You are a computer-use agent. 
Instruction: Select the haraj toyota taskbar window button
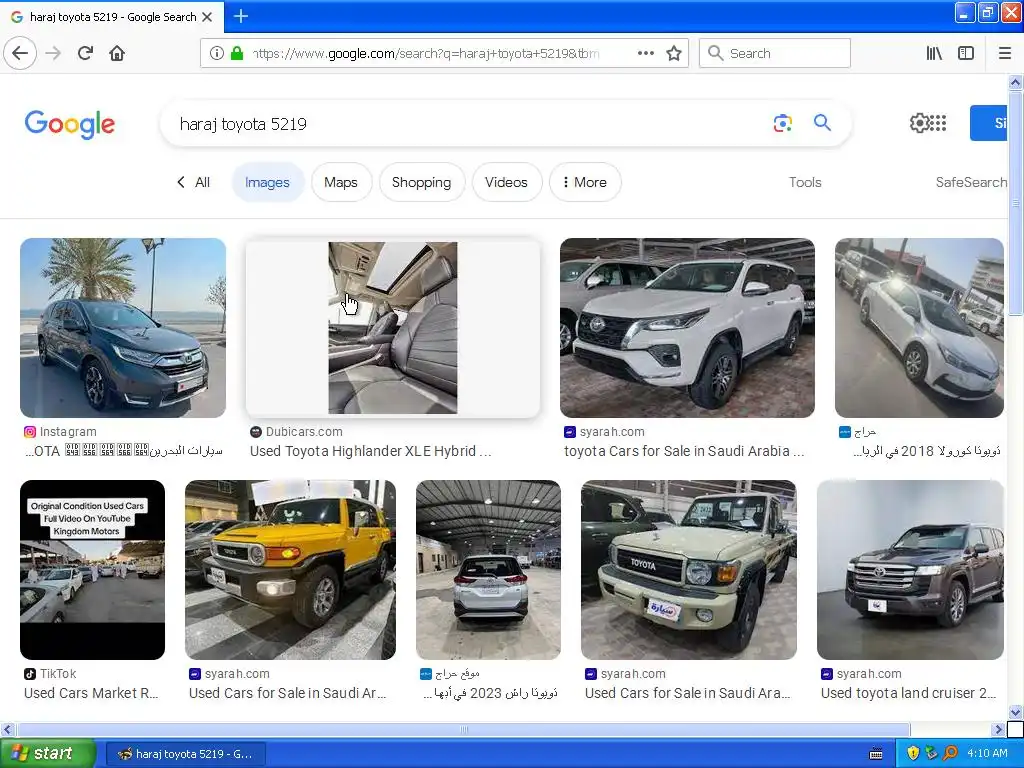(185, 754)
